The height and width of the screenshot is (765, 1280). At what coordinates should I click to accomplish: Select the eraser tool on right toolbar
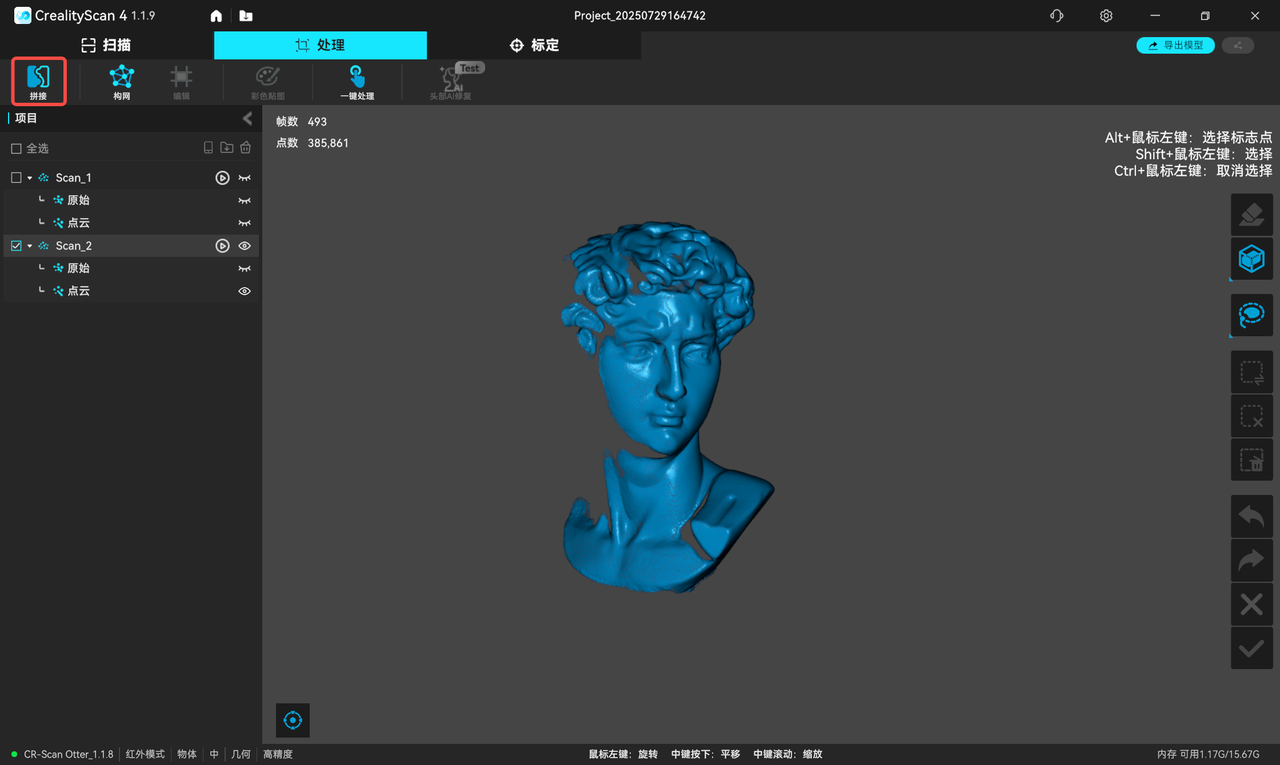[x=1251, y=215]
